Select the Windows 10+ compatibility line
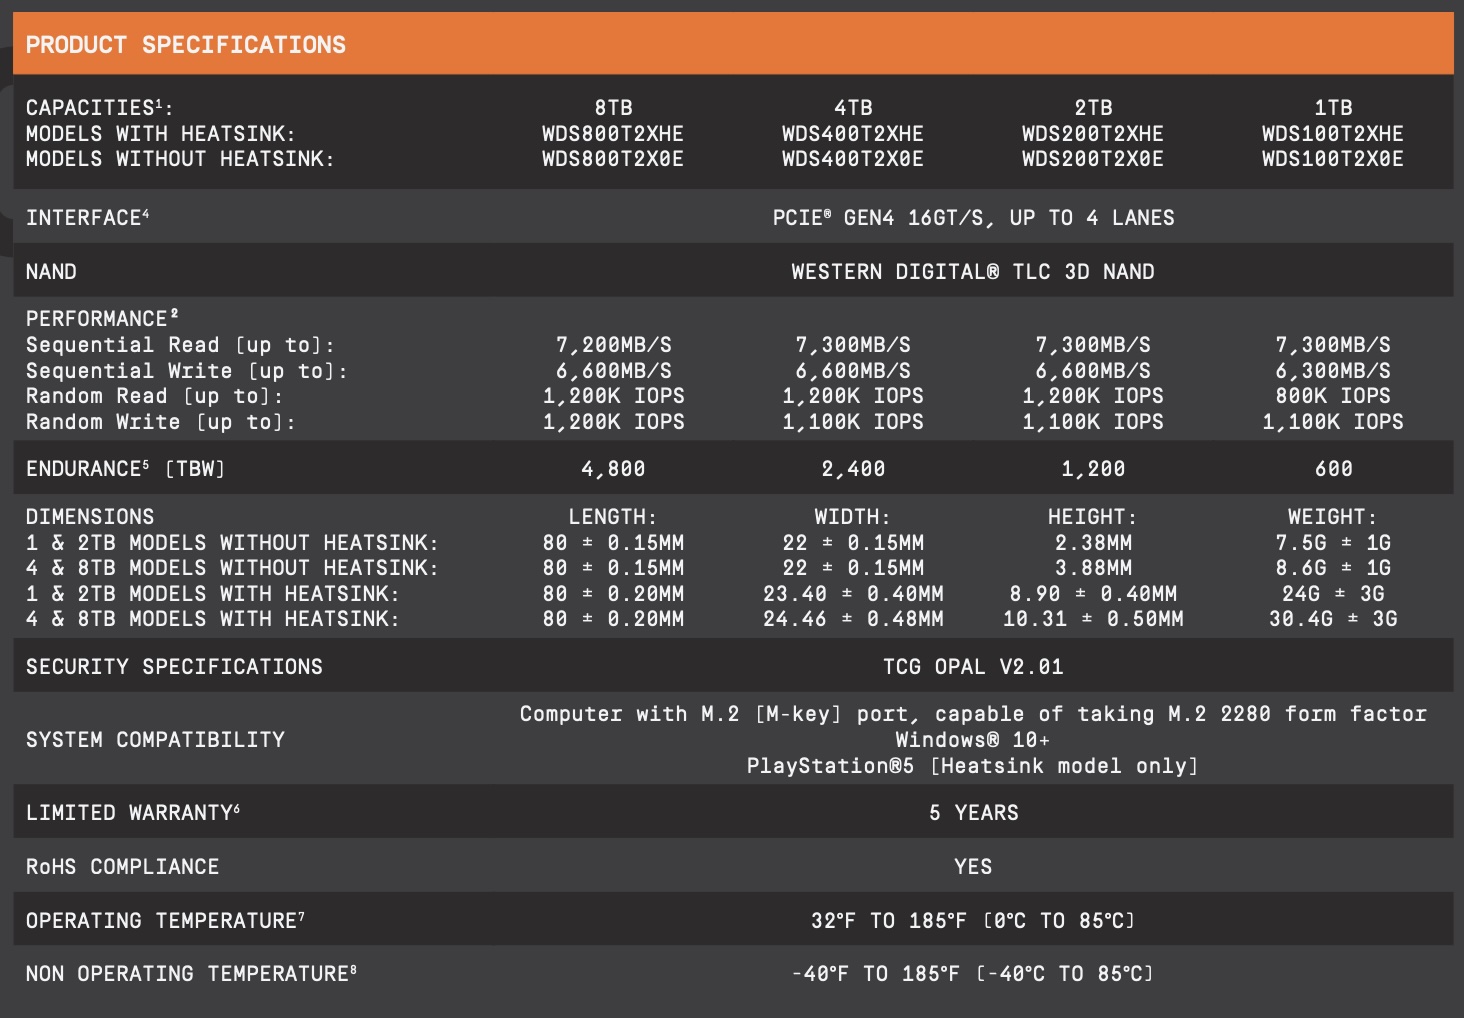Viewport: 1464px width, 1018px height. 972,740
